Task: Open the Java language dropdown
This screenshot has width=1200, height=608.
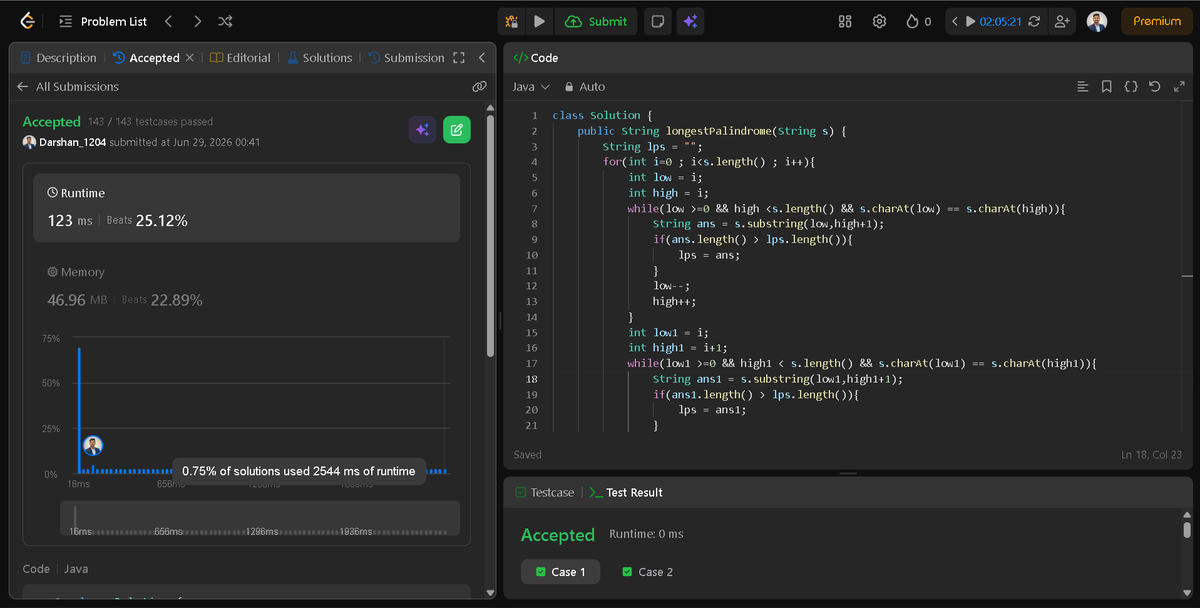Action: [530, 87]
